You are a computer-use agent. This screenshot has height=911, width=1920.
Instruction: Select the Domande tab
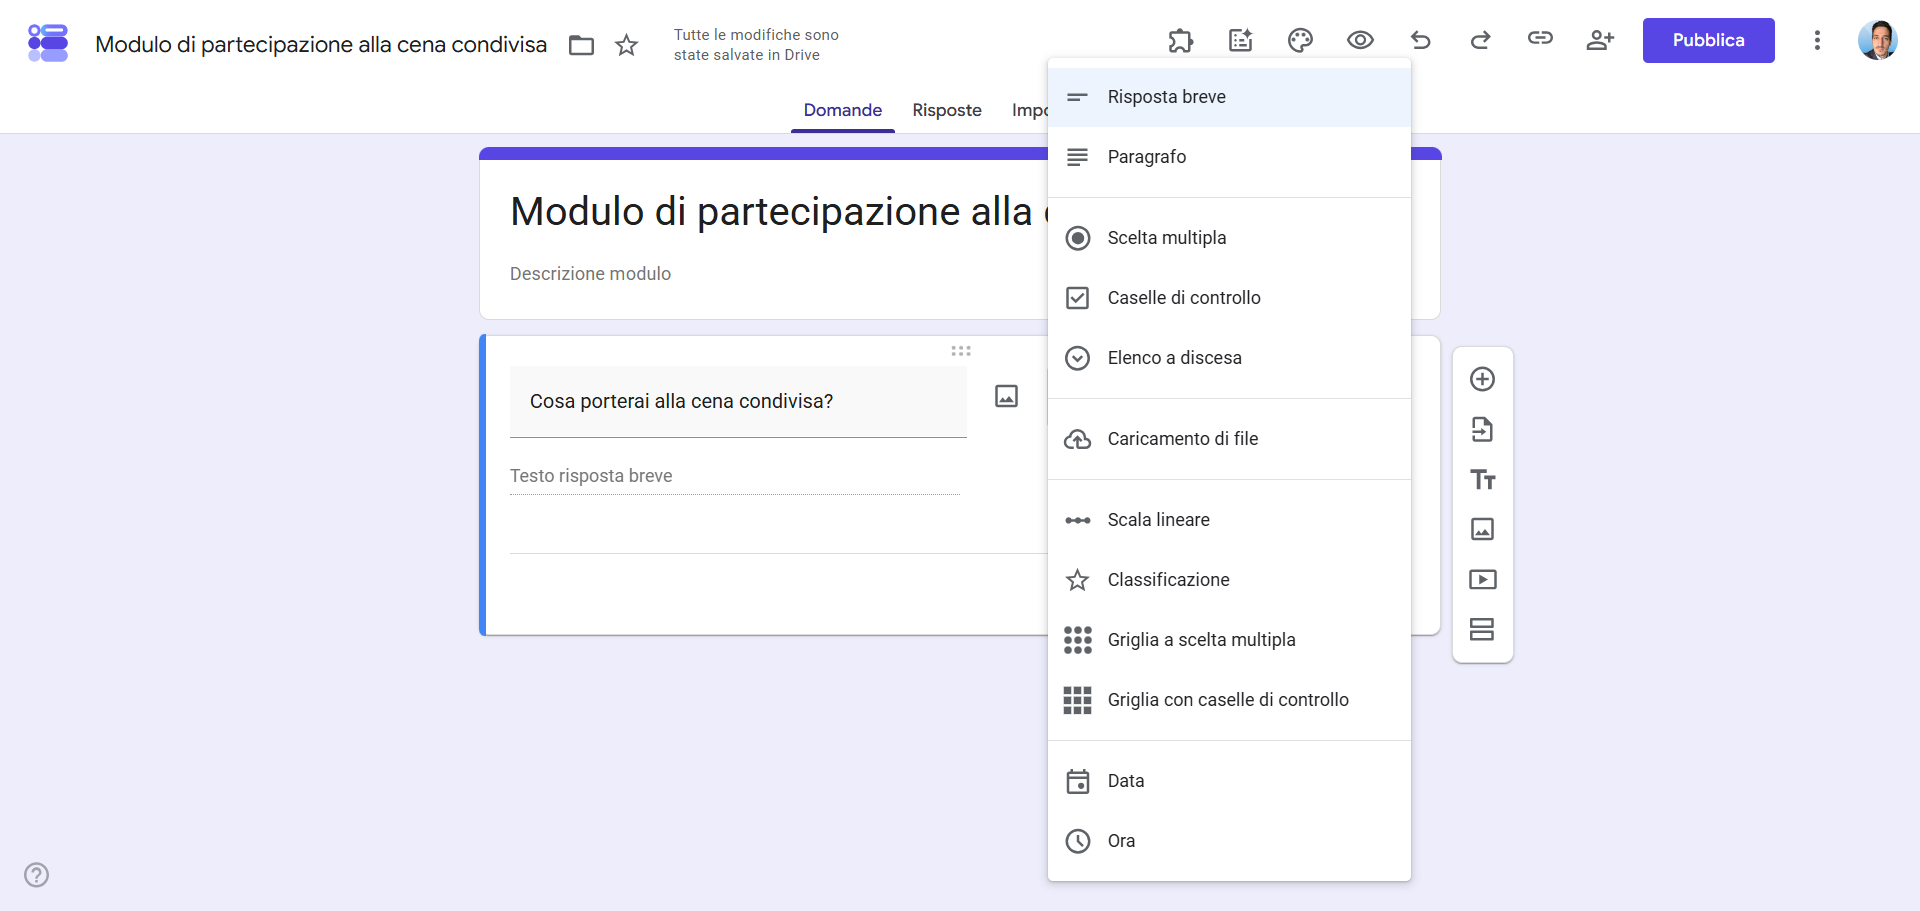(843, 110)
